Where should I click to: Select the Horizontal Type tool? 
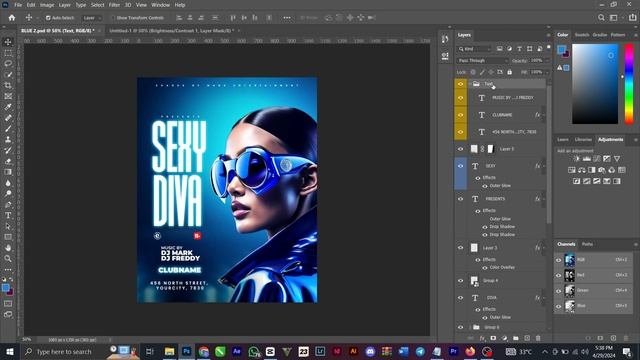point(8,216)
